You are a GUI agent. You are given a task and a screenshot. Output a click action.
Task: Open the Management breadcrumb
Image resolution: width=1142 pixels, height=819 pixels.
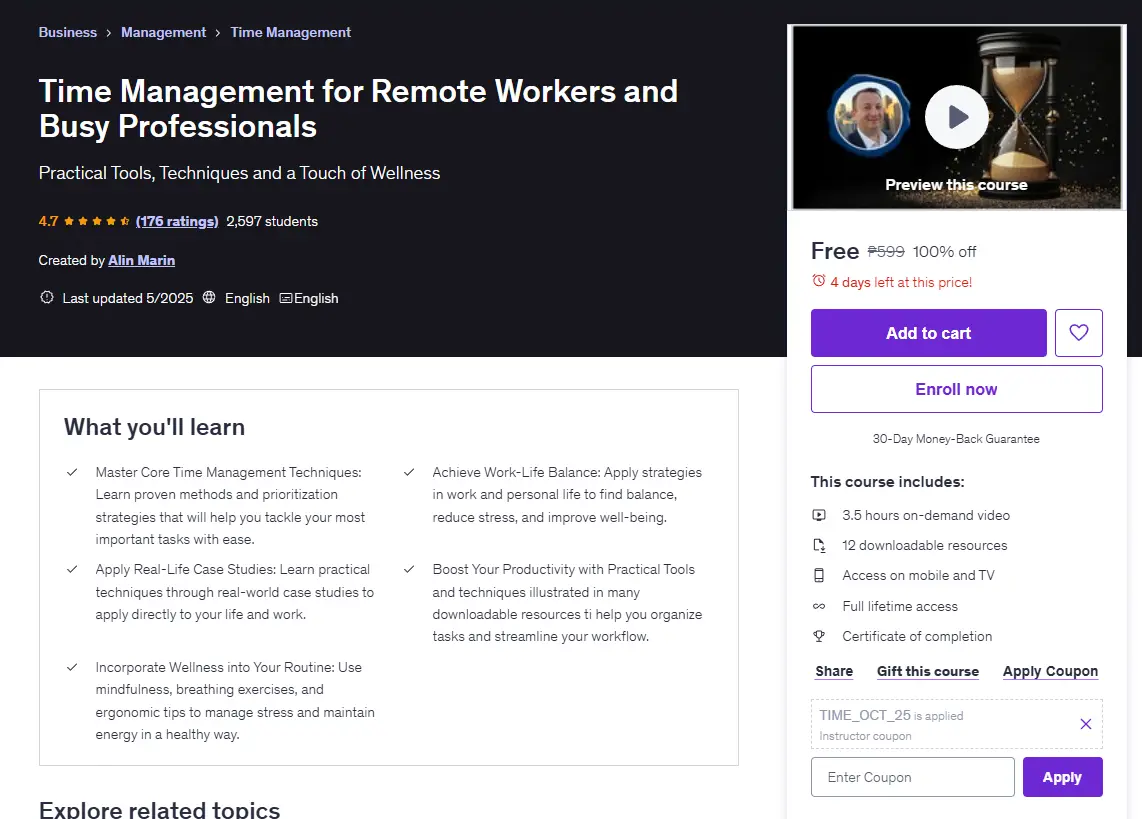coord(163,32)
